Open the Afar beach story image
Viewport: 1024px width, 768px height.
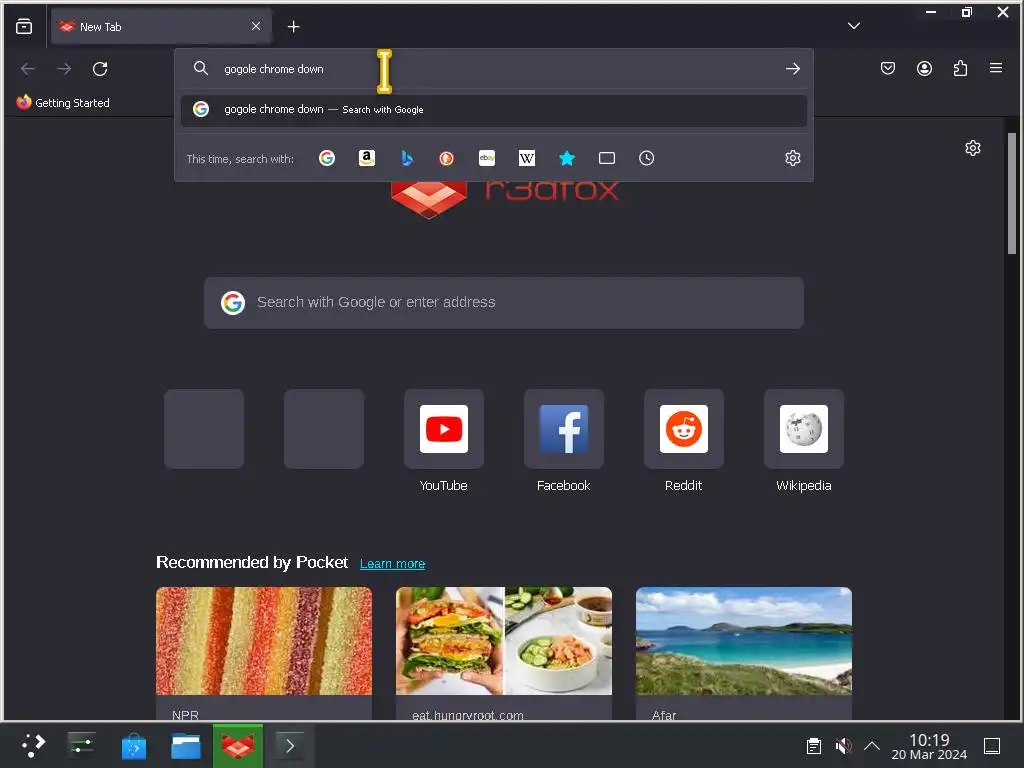(744, 641)
